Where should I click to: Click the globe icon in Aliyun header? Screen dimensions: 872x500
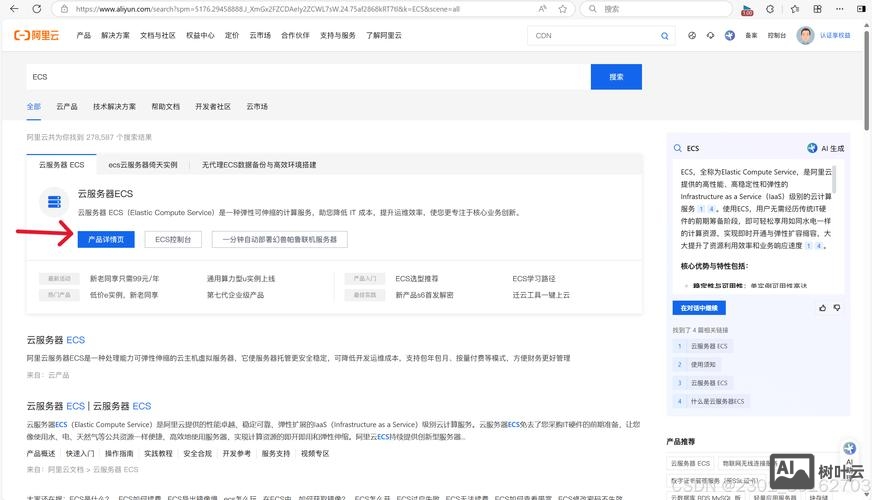692,36
